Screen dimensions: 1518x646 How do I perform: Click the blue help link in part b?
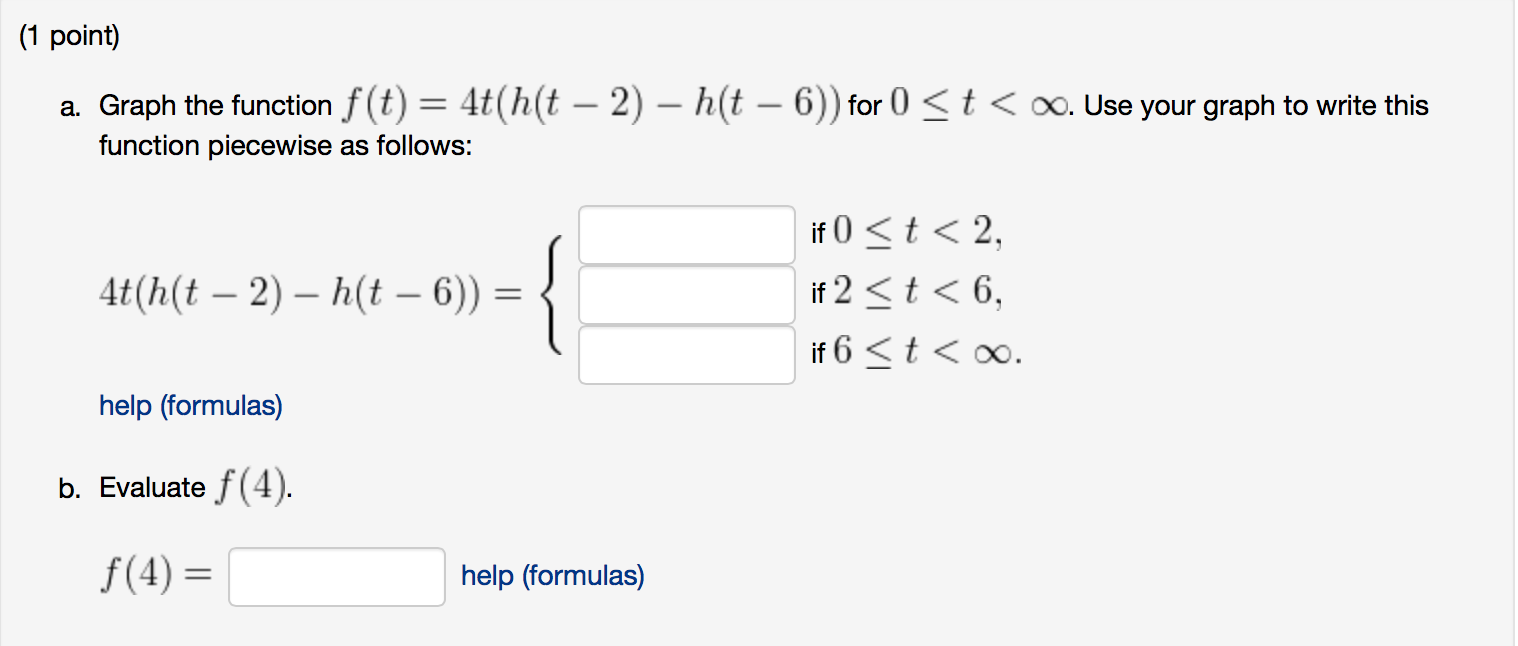pyautogui.click(x=551, y=575)
